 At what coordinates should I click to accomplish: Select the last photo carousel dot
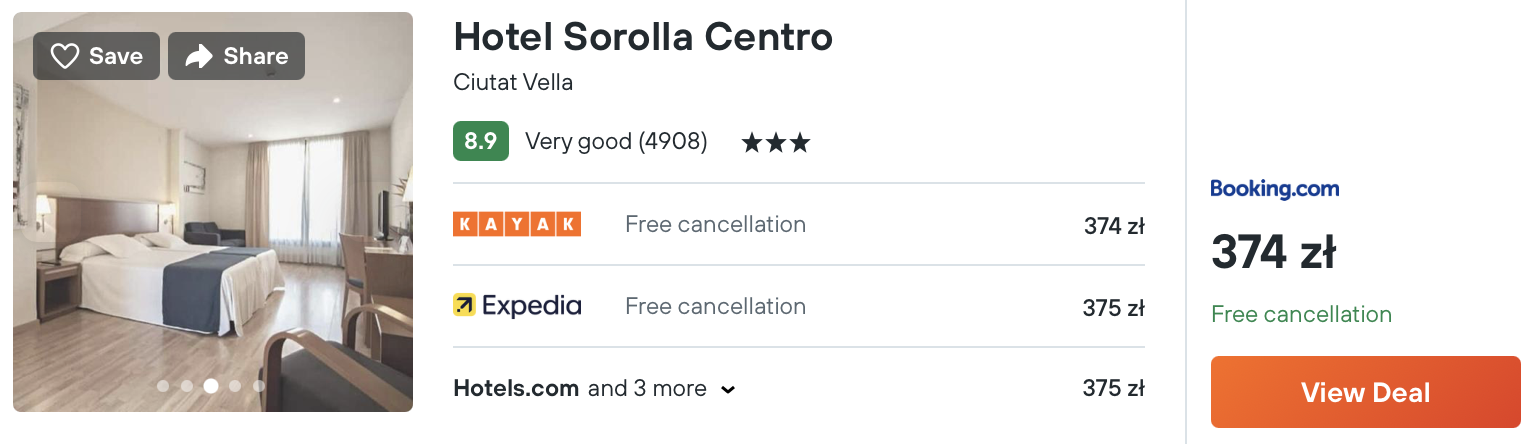(x=259, y=386)
